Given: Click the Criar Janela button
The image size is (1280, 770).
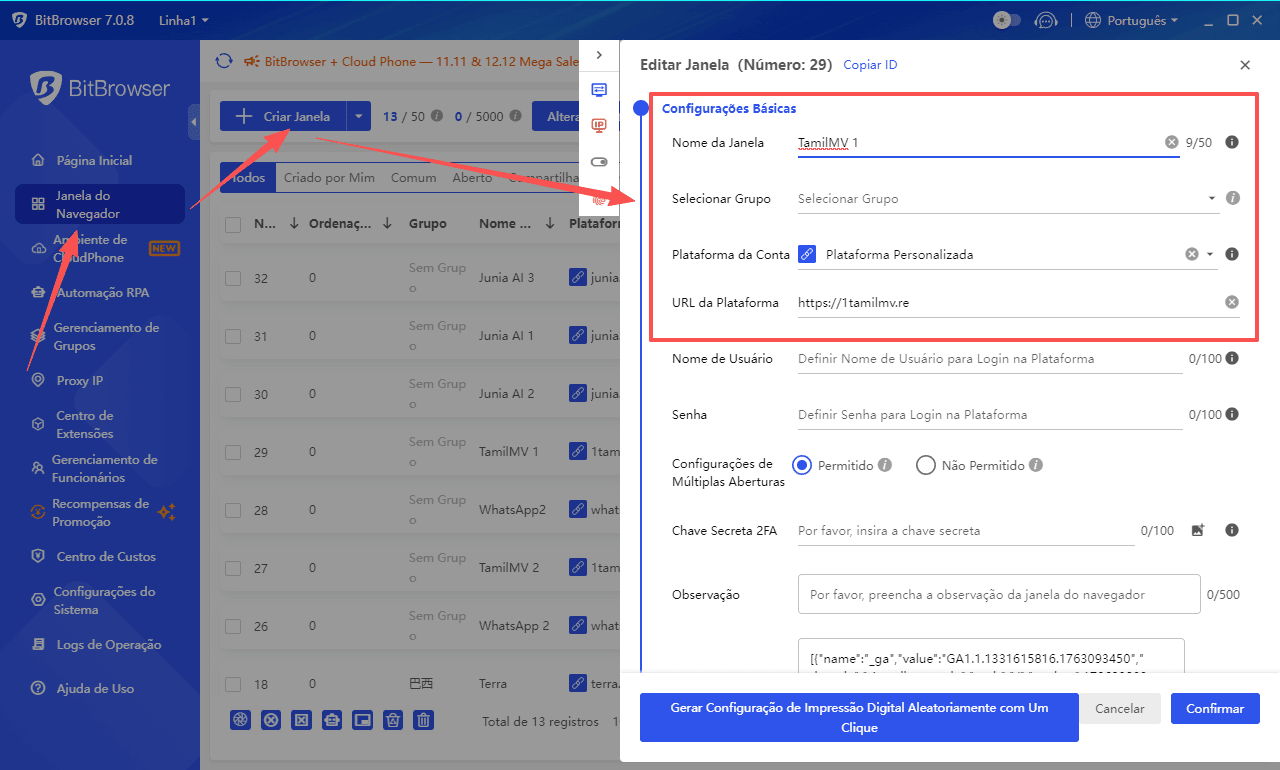Looking at the screenshot, I should [x=283, y=116].
